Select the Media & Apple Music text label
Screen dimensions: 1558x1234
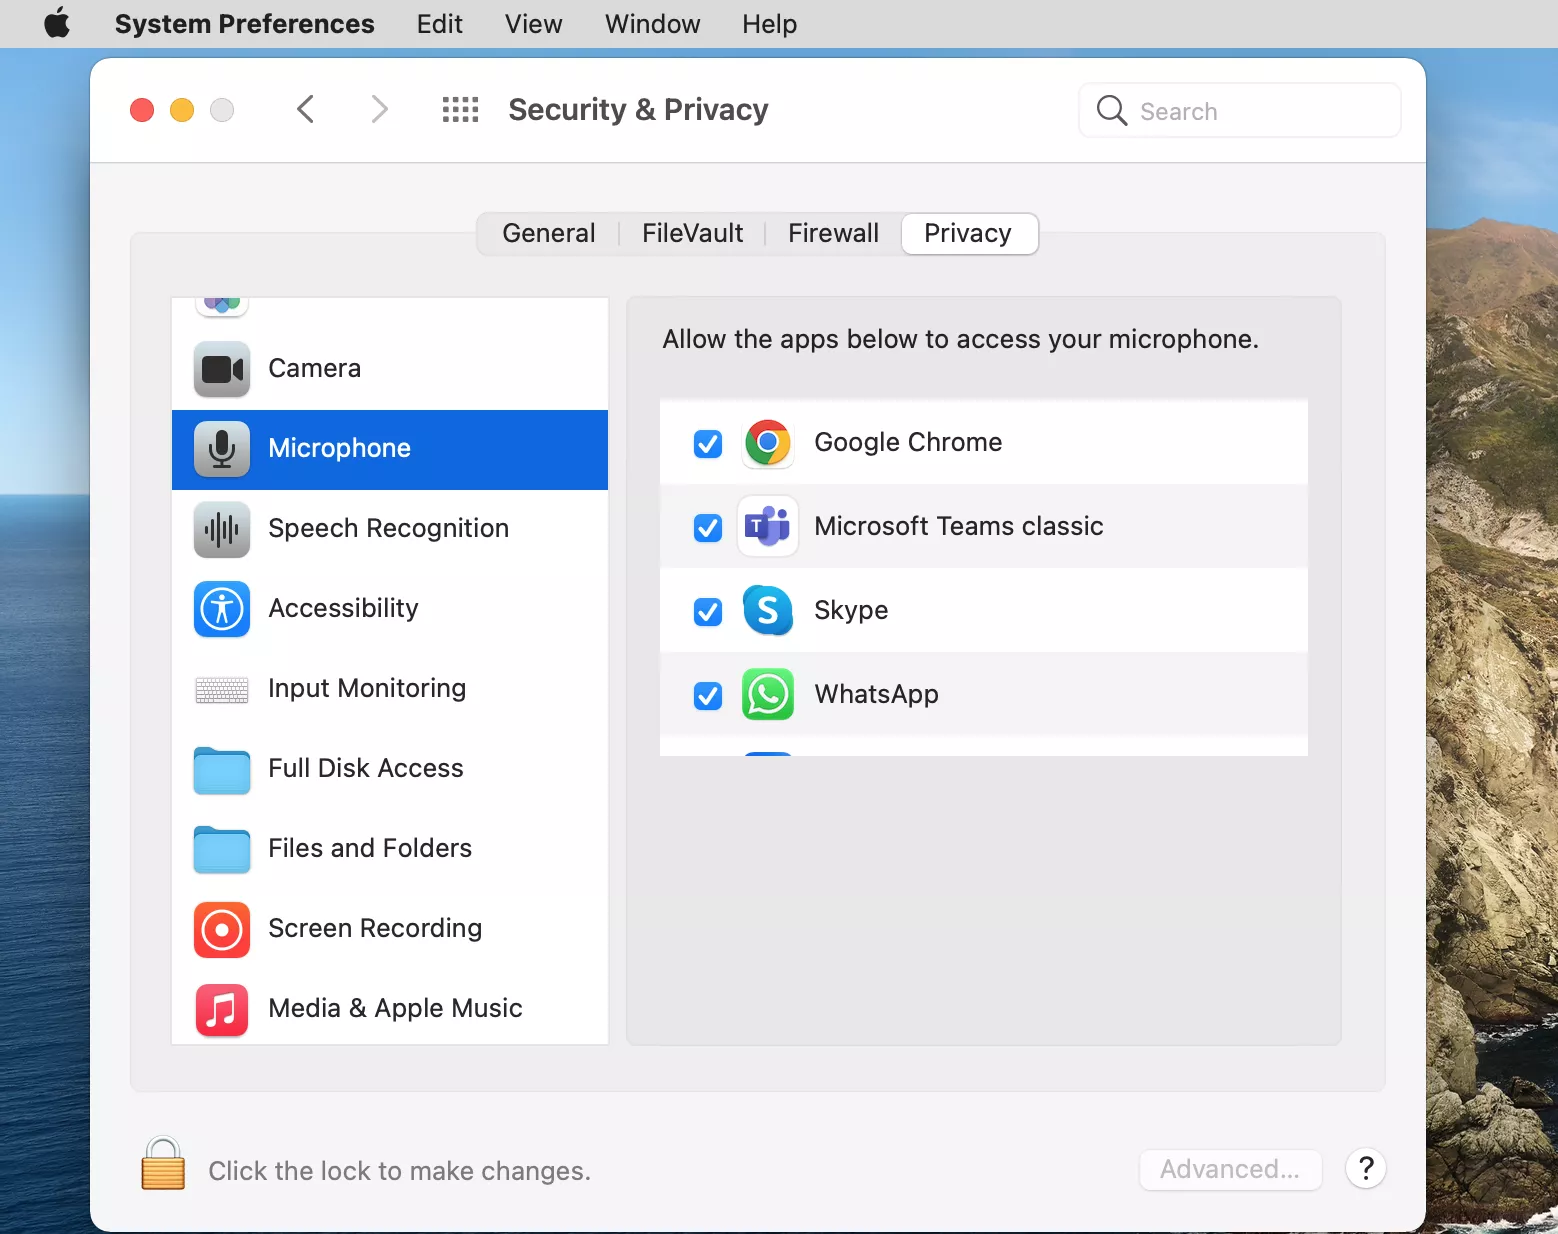tap(395, 1008)
